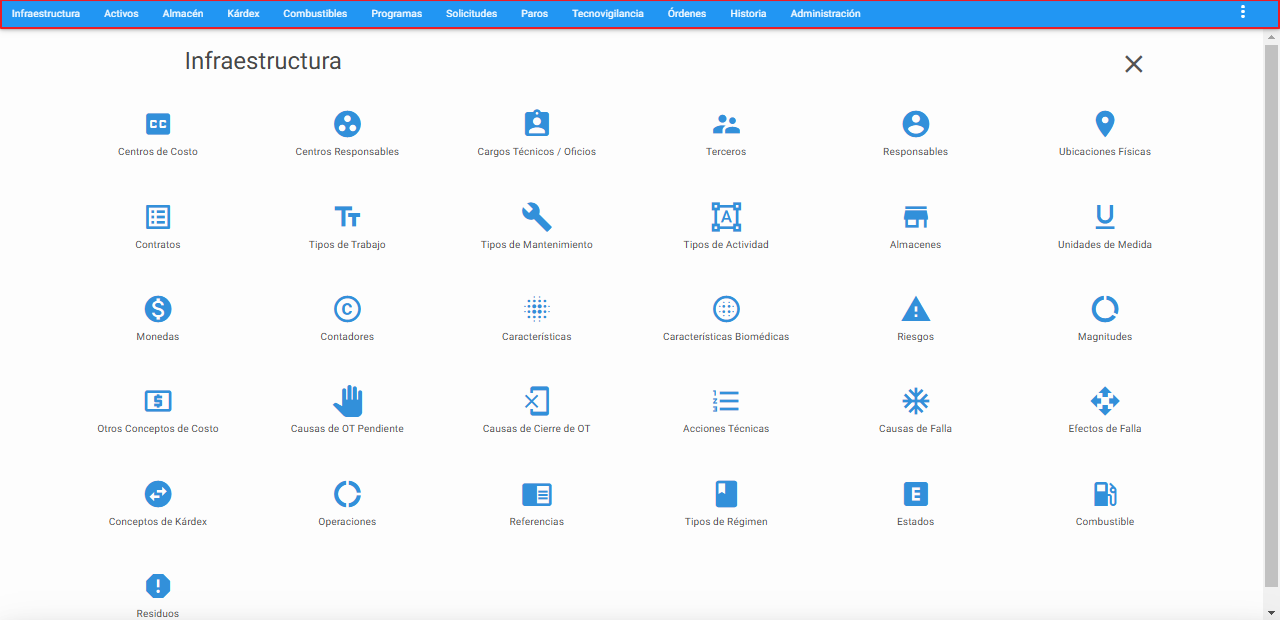Open the Responsables person icon
Viewport: 1280px width, 620px height.
pos(916,124)
